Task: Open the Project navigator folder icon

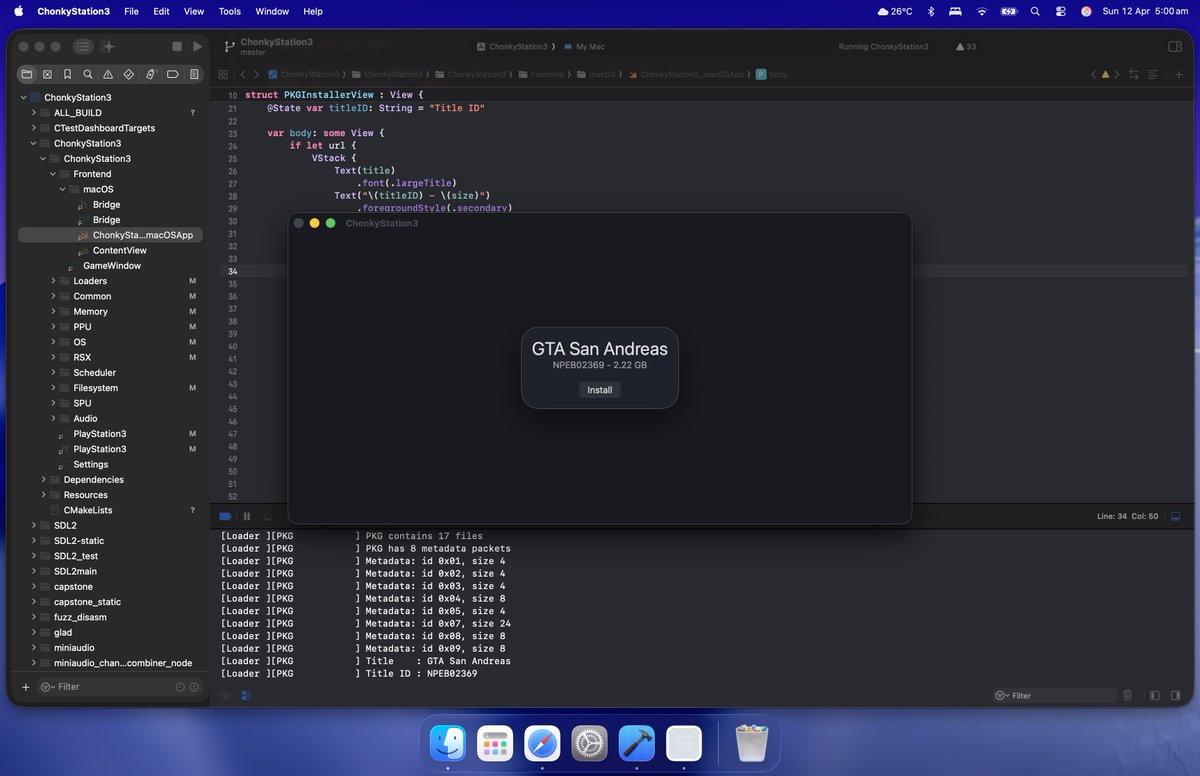Action: point(26,74)
